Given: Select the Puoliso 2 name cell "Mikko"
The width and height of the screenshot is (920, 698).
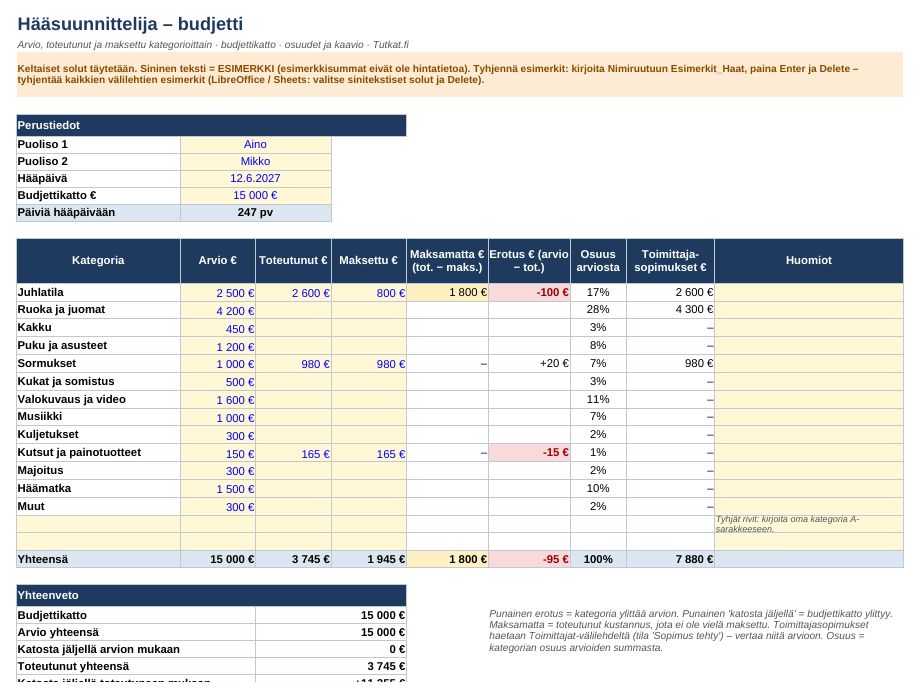Looking at the screenshot, I should [x=255, y=161].
